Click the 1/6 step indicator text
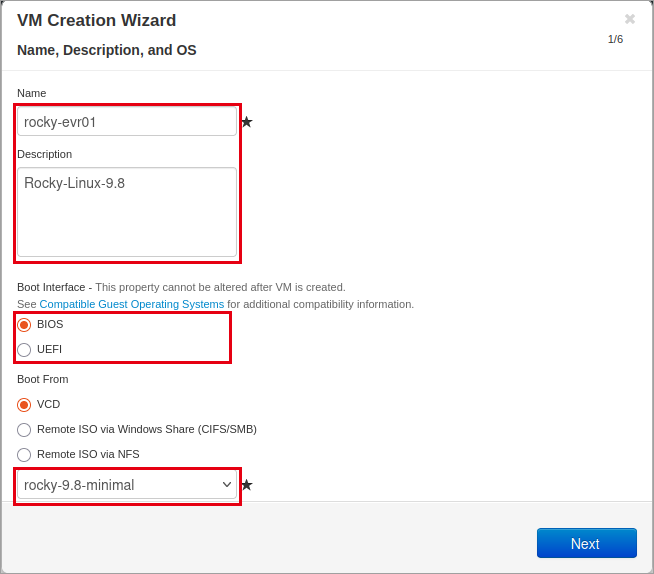 click(x=615, y=39)
